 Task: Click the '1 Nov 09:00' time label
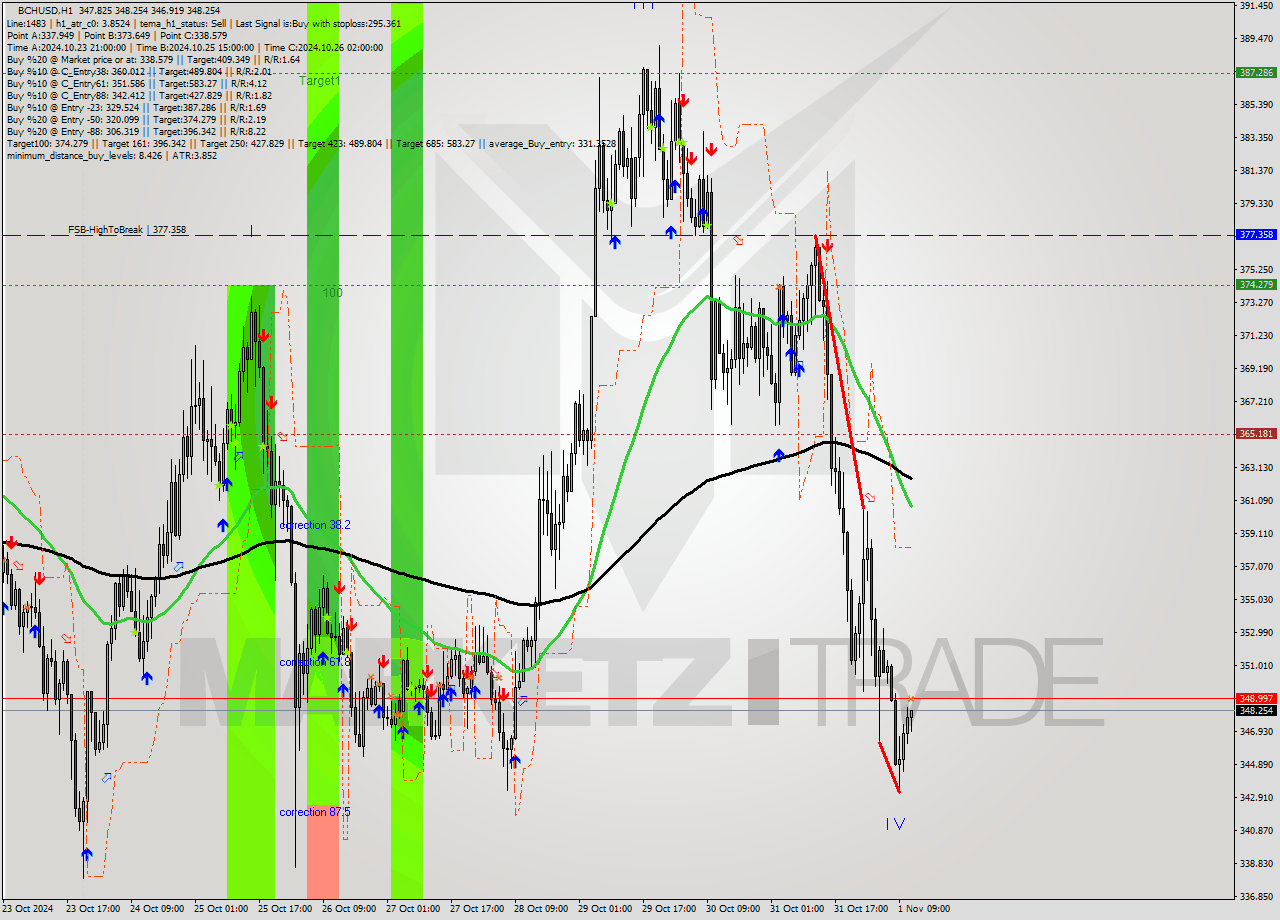(924, 909)
